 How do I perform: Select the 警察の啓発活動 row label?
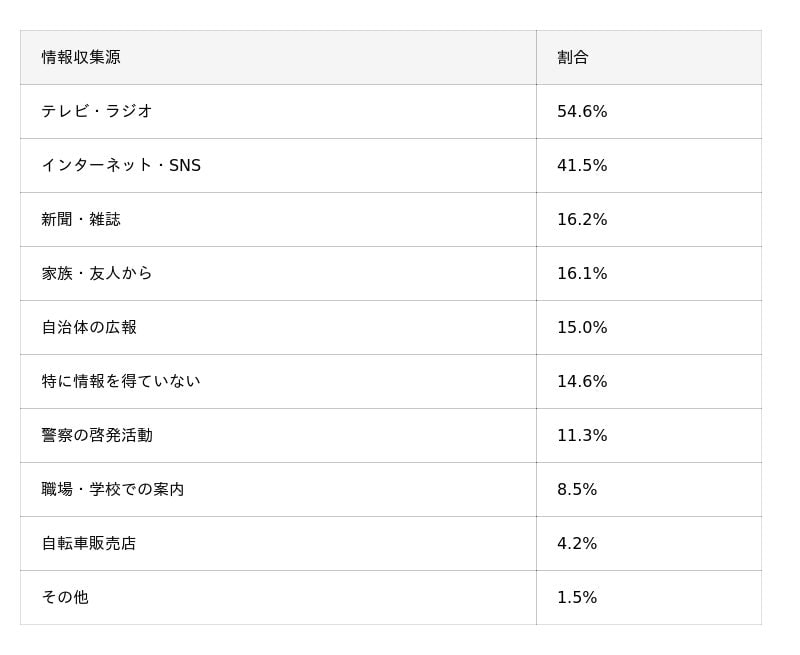click(x=97, y=436)
